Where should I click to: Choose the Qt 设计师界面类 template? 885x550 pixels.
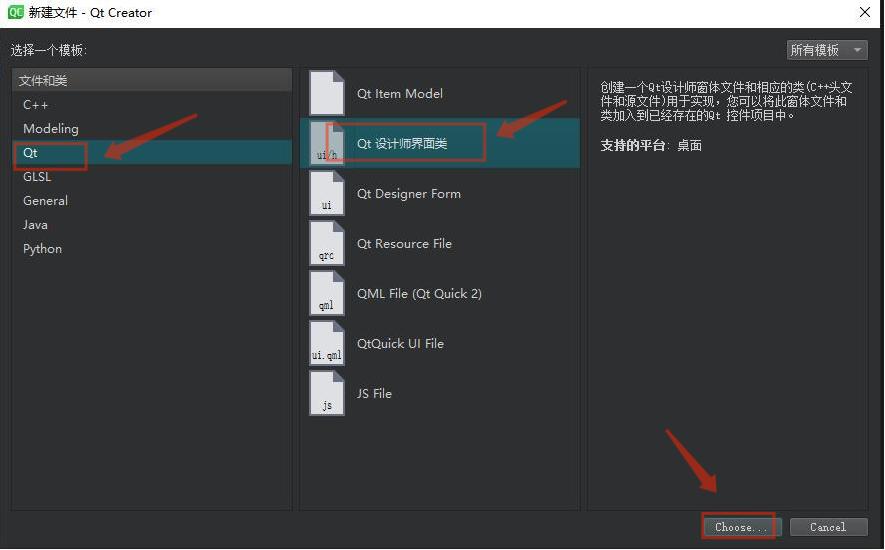point(440,143)
